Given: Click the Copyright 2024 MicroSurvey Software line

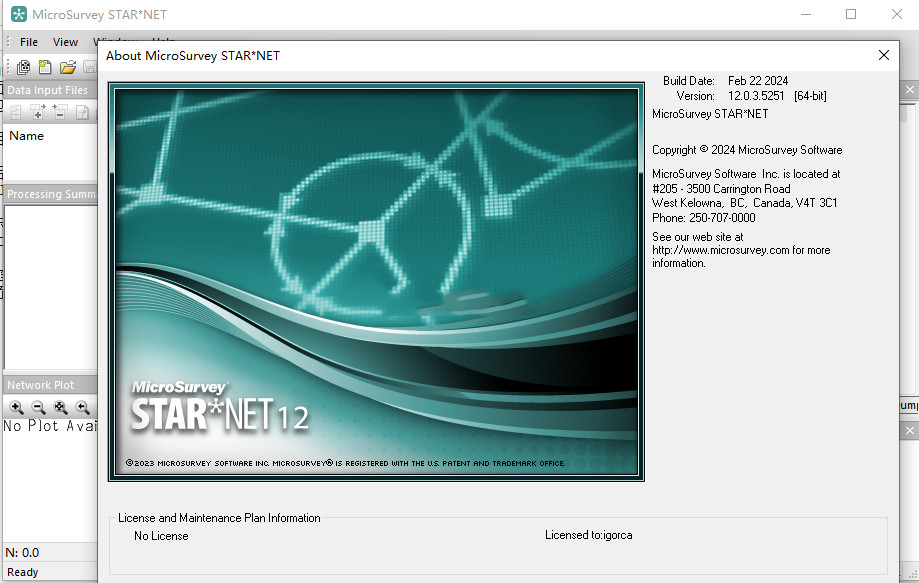Looking at the screenshot, I should (747, 150).
